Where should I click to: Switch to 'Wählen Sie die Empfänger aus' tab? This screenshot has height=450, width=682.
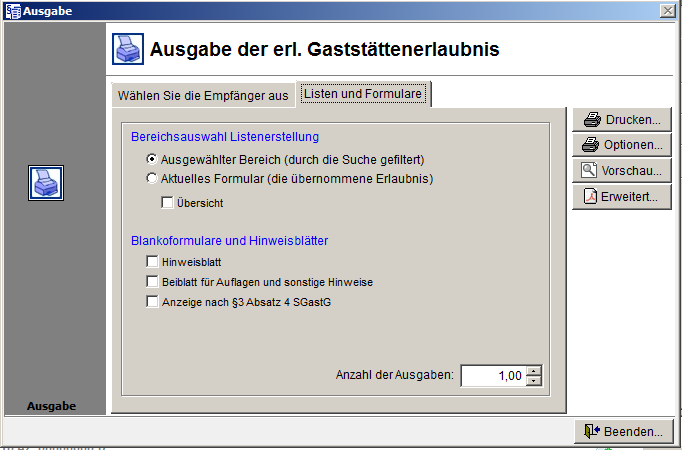pyautogui.click(x=203, y=95)
